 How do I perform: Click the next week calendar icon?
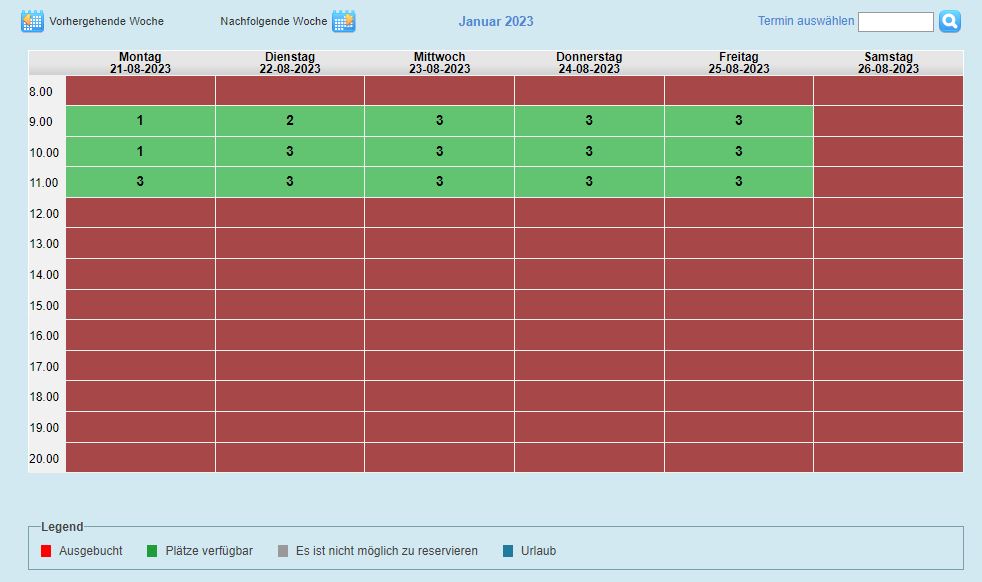[x=344, y=21]
